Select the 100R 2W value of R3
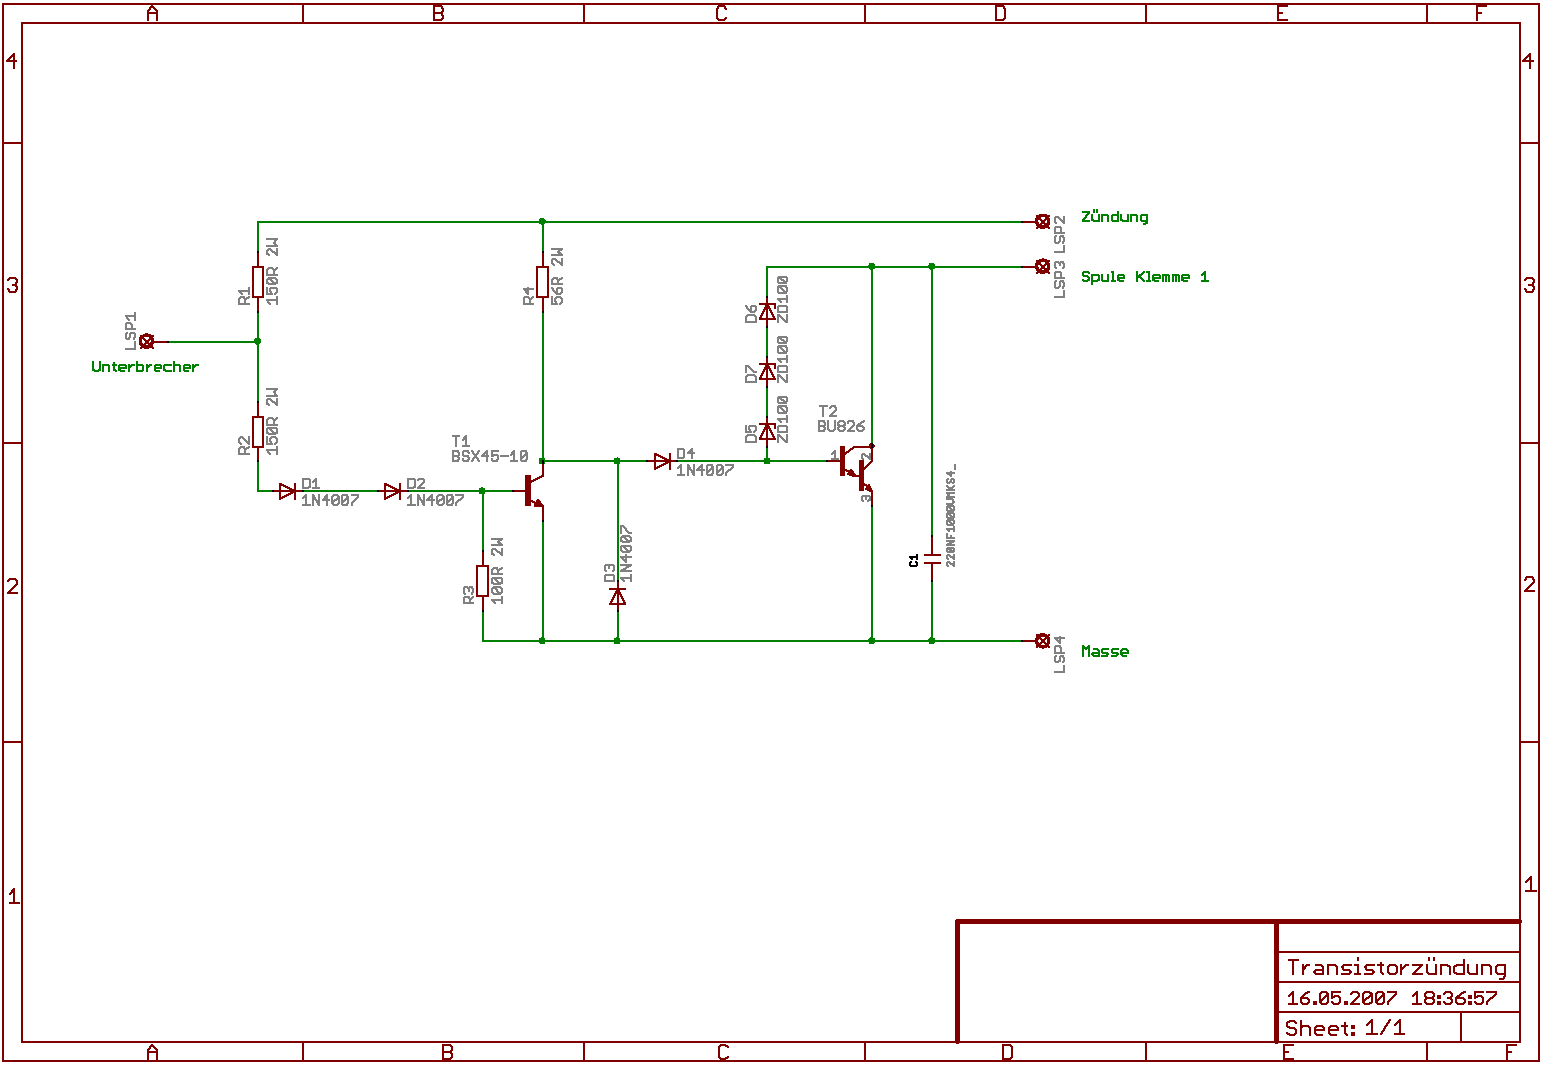 pyautogui.click(x=497, y=570)
